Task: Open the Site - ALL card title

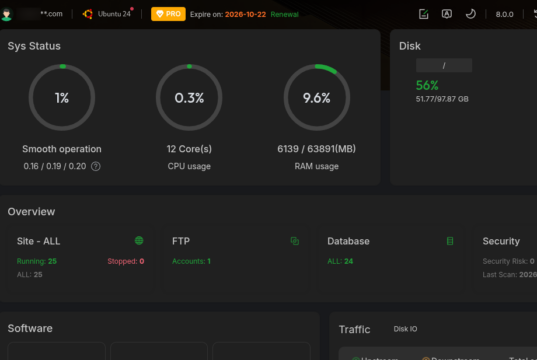Action: coord(38,241)
